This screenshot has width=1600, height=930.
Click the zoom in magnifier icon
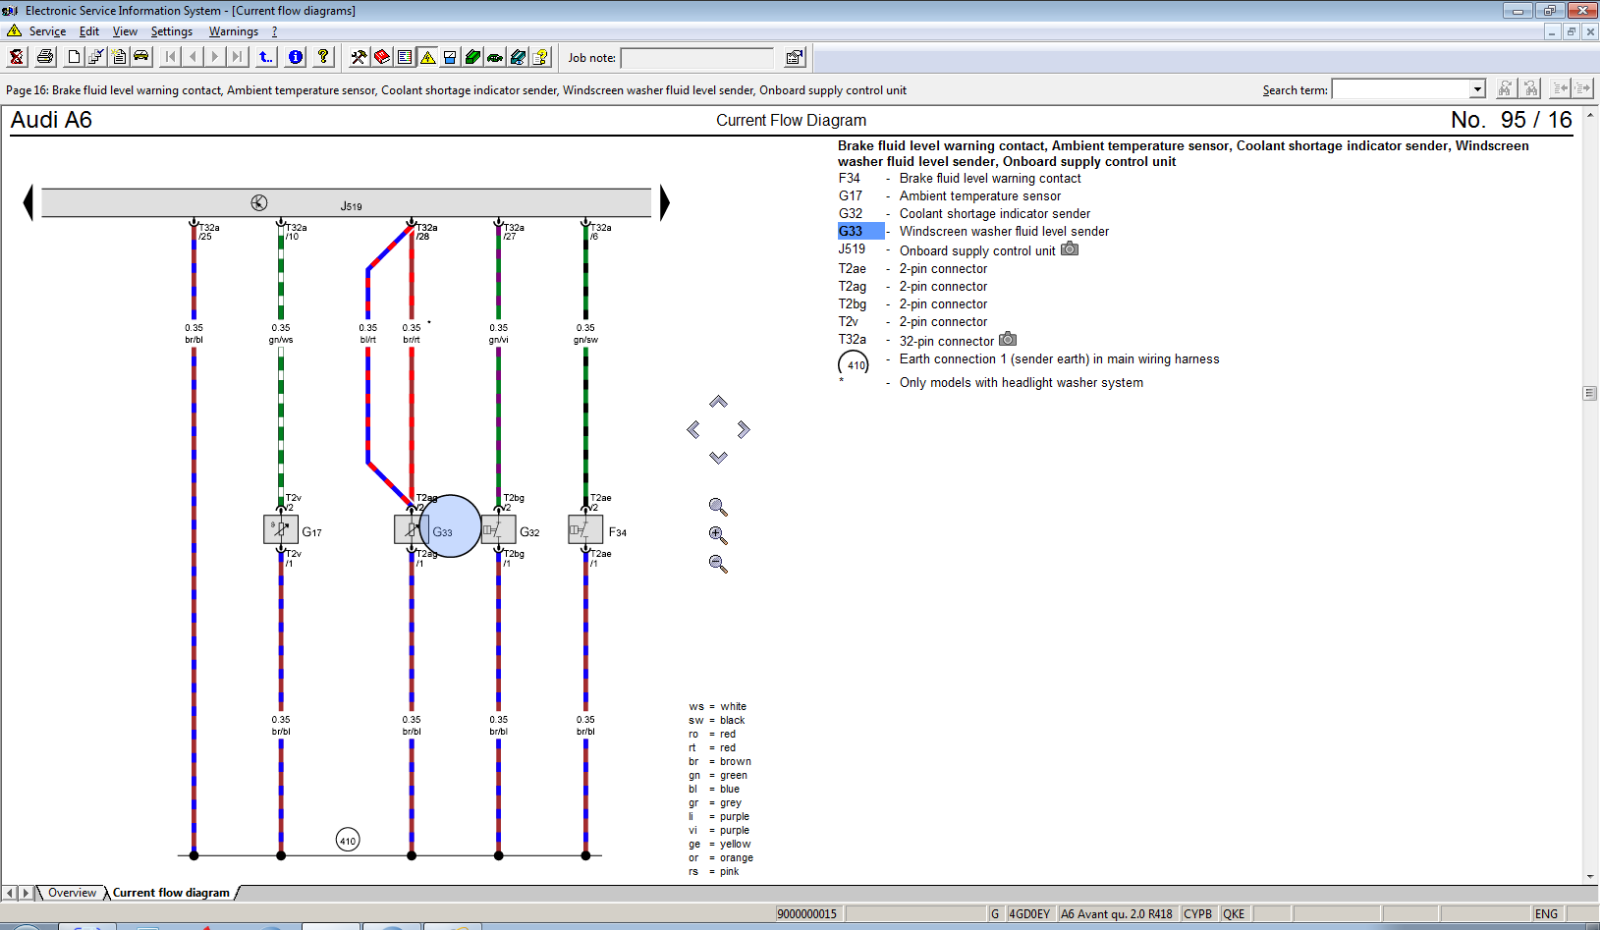coord(718,536)
